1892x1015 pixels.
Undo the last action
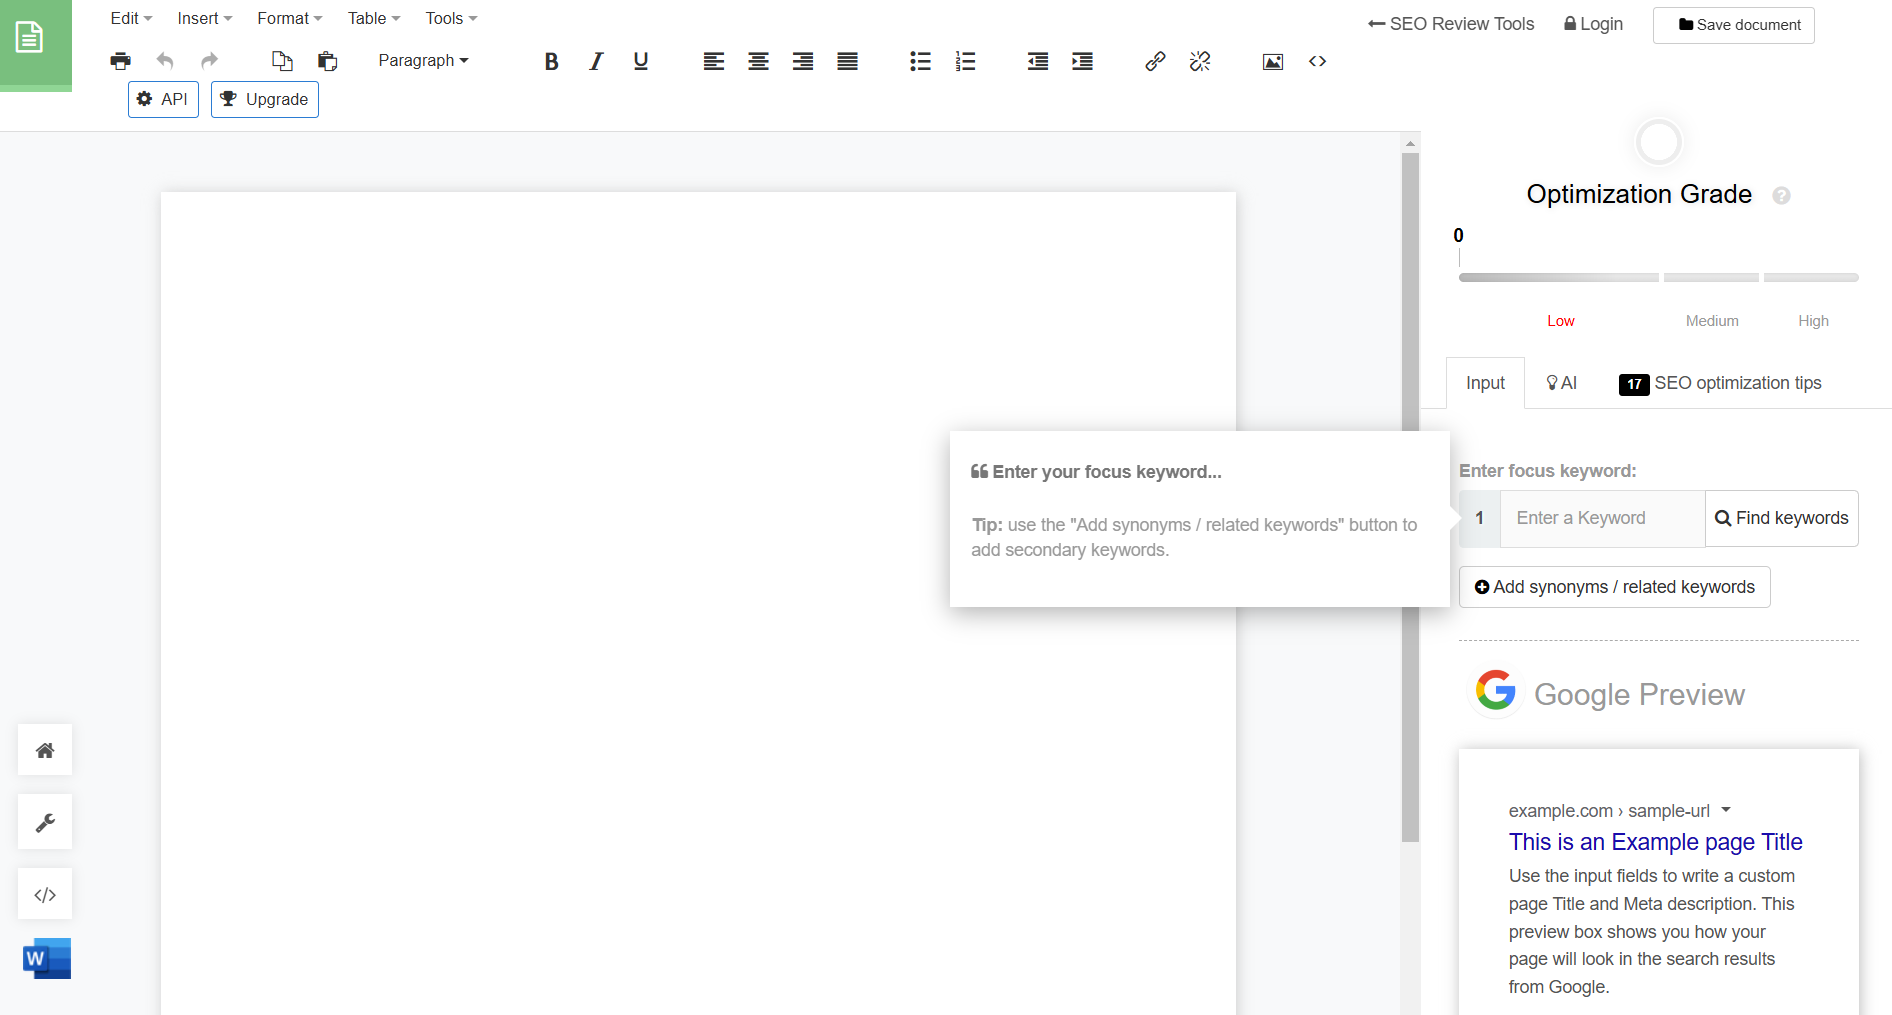[x=165, y=61]
